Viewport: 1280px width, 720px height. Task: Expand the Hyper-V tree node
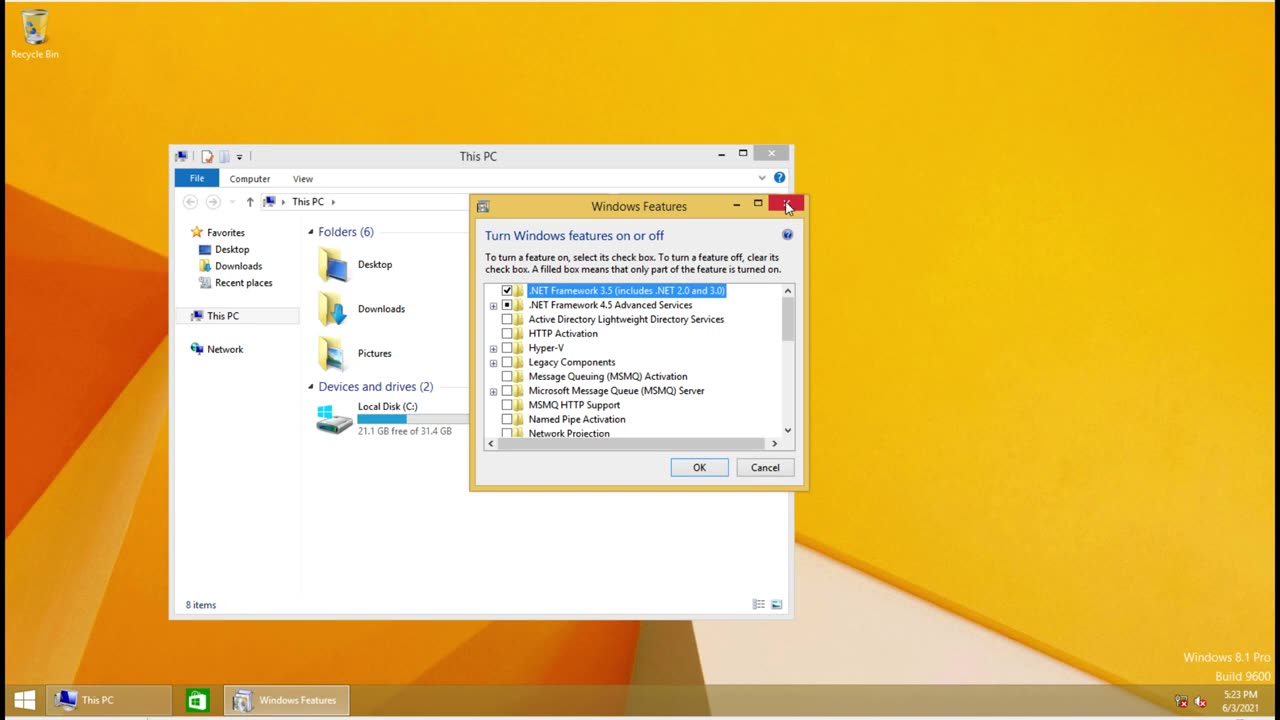[493, 349]
